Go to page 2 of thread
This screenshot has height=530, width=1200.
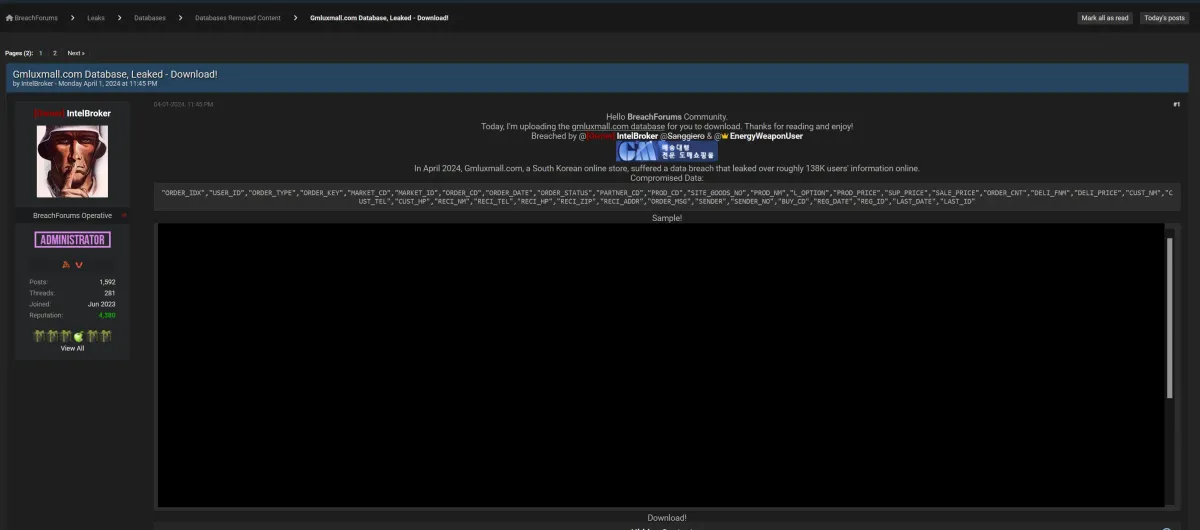[x=54, y=53]
